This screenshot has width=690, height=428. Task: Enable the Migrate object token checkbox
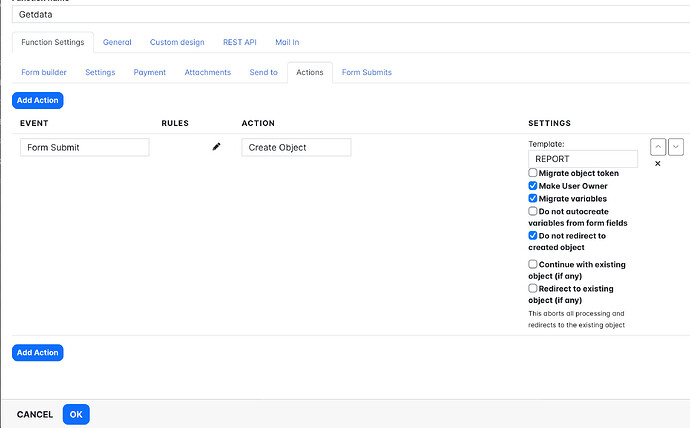533,173
